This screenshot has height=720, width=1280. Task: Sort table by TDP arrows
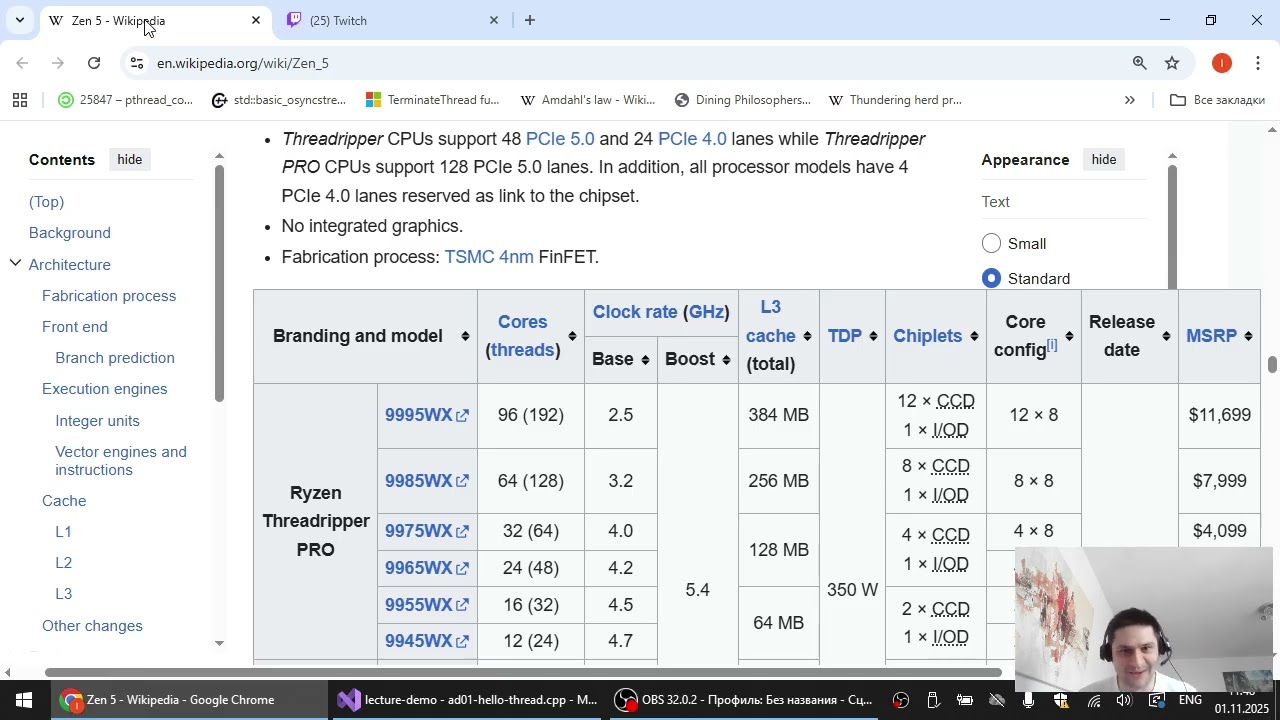click(873, 336)
